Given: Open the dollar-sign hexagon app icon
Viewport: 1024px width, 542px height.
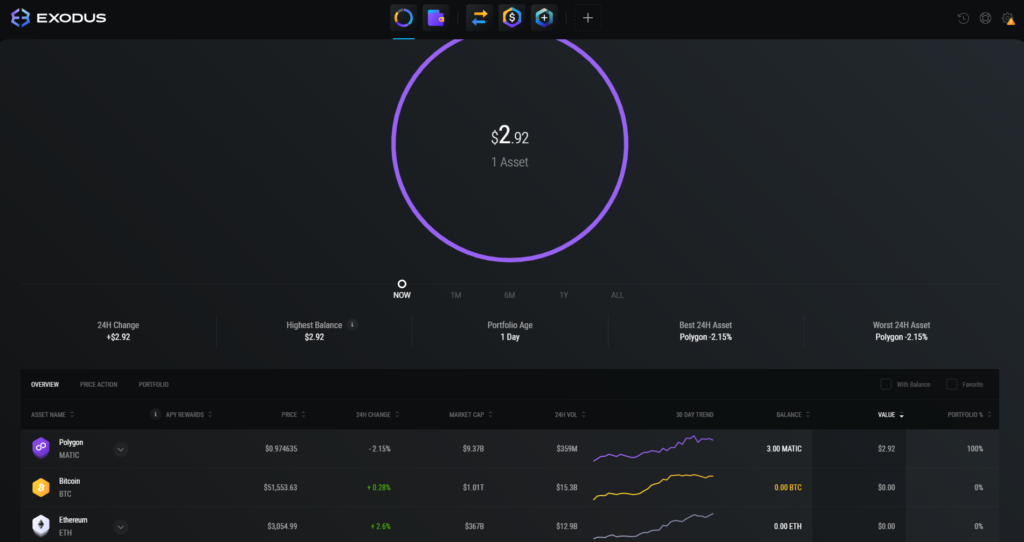Looking at the screenshot, I should [512, 18].
